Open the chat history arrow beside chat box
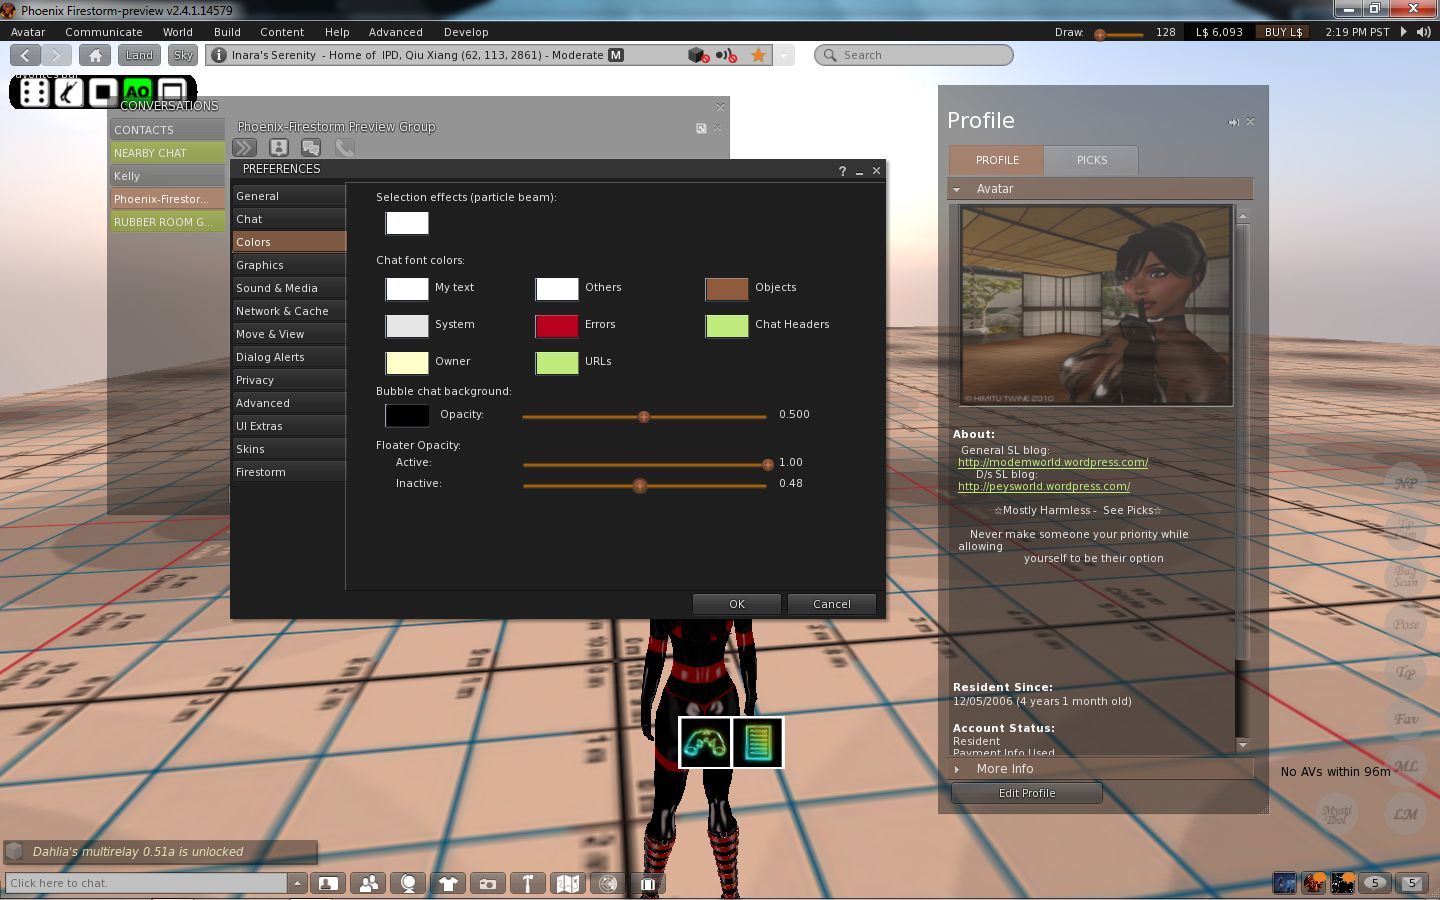Screen dimensions: 1440x900 (x=297, y=883)
